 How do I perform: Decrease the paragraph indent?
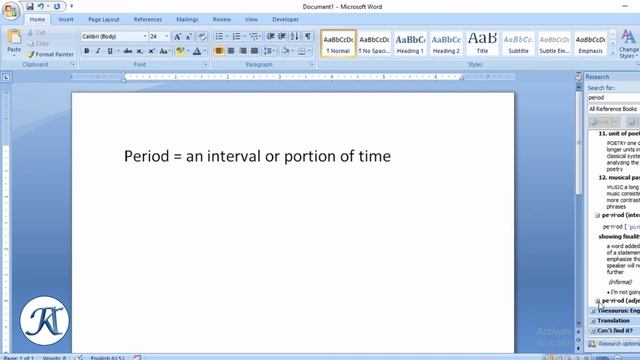[x=270, y=36]
